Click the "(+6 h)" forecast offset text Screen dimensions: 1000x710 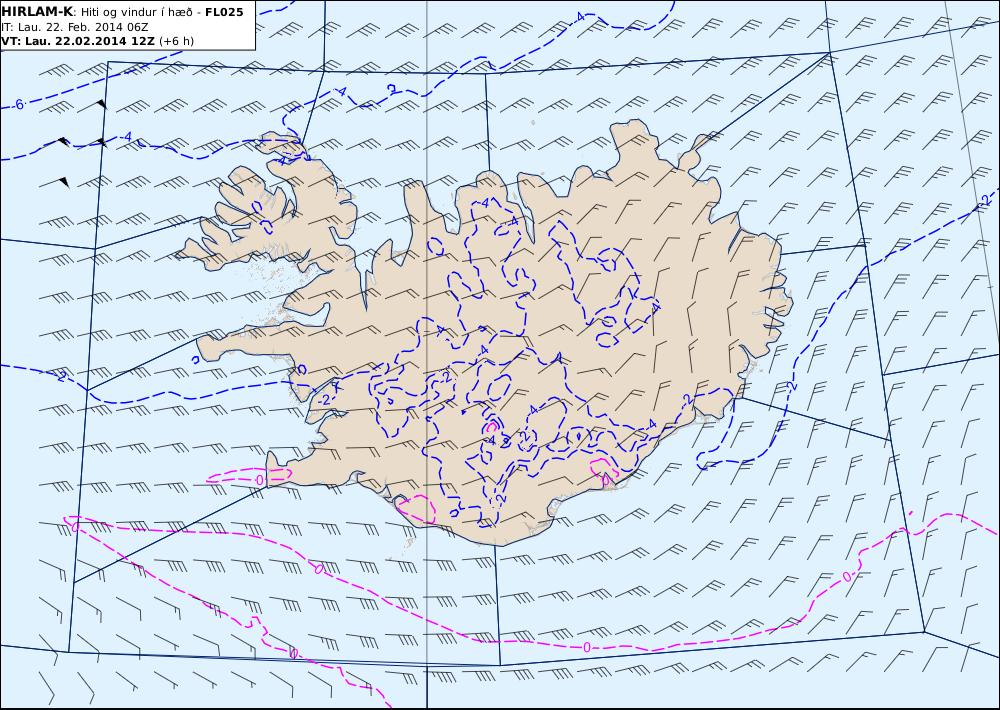click(177, 41)
